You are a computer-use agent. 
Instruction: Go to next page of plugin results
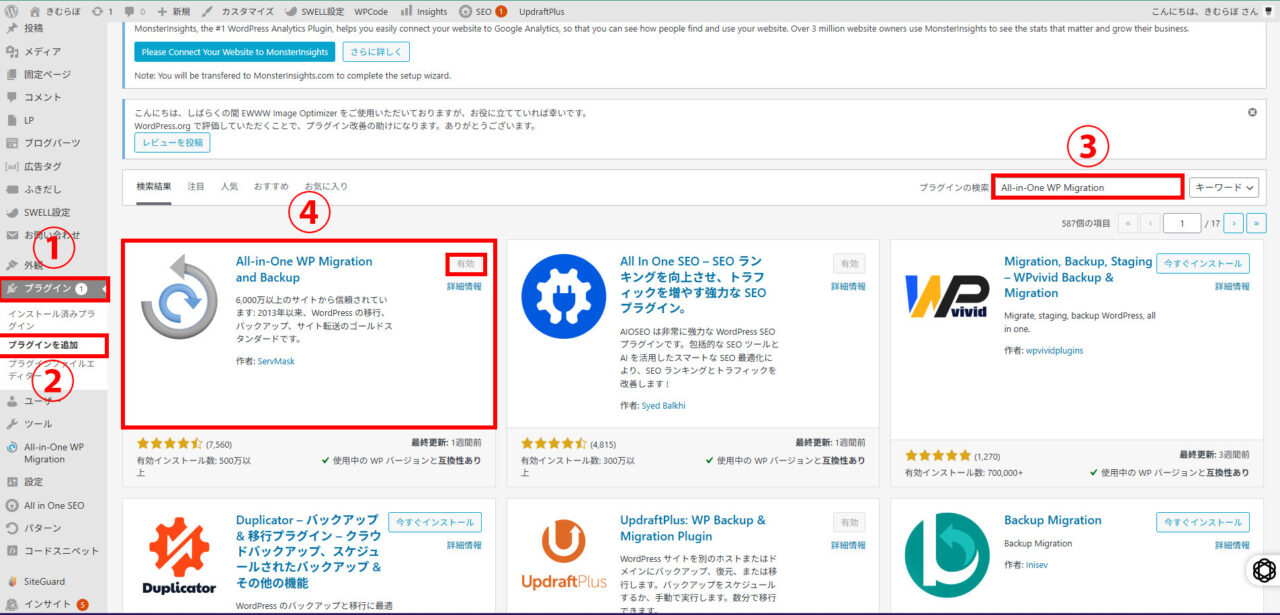(x=1235, y=224)
